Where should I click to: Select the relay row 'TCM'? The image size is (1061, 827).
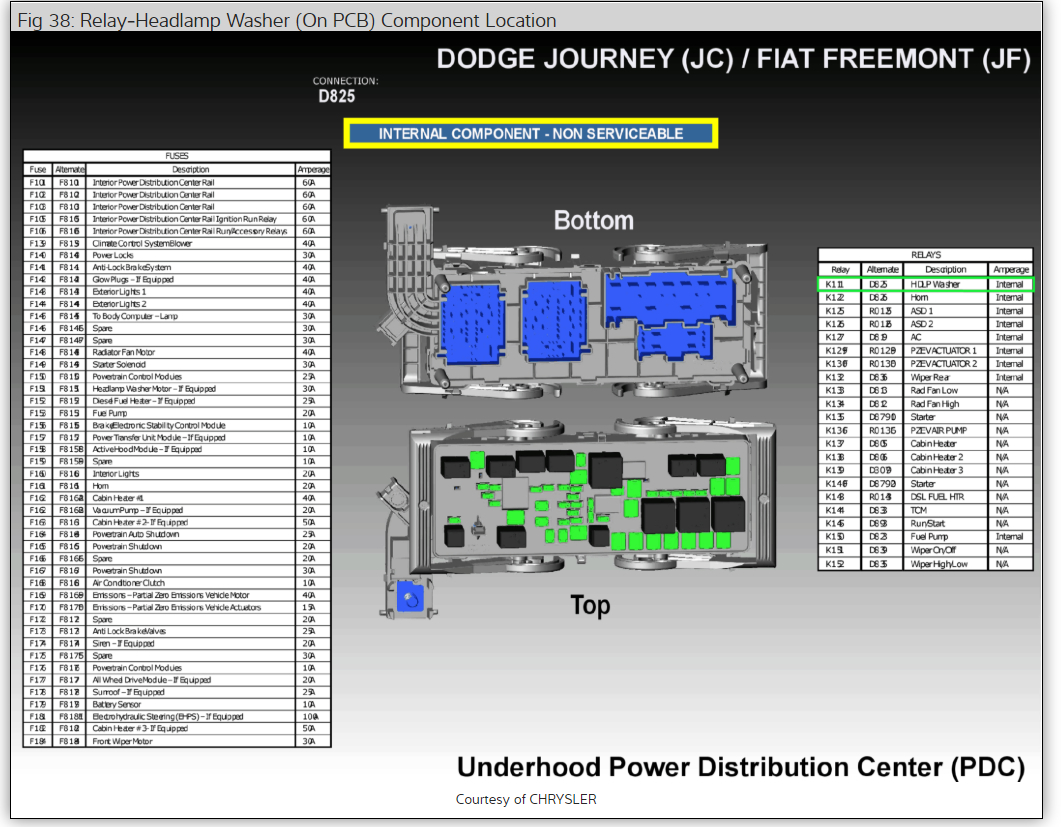(926, 510)
